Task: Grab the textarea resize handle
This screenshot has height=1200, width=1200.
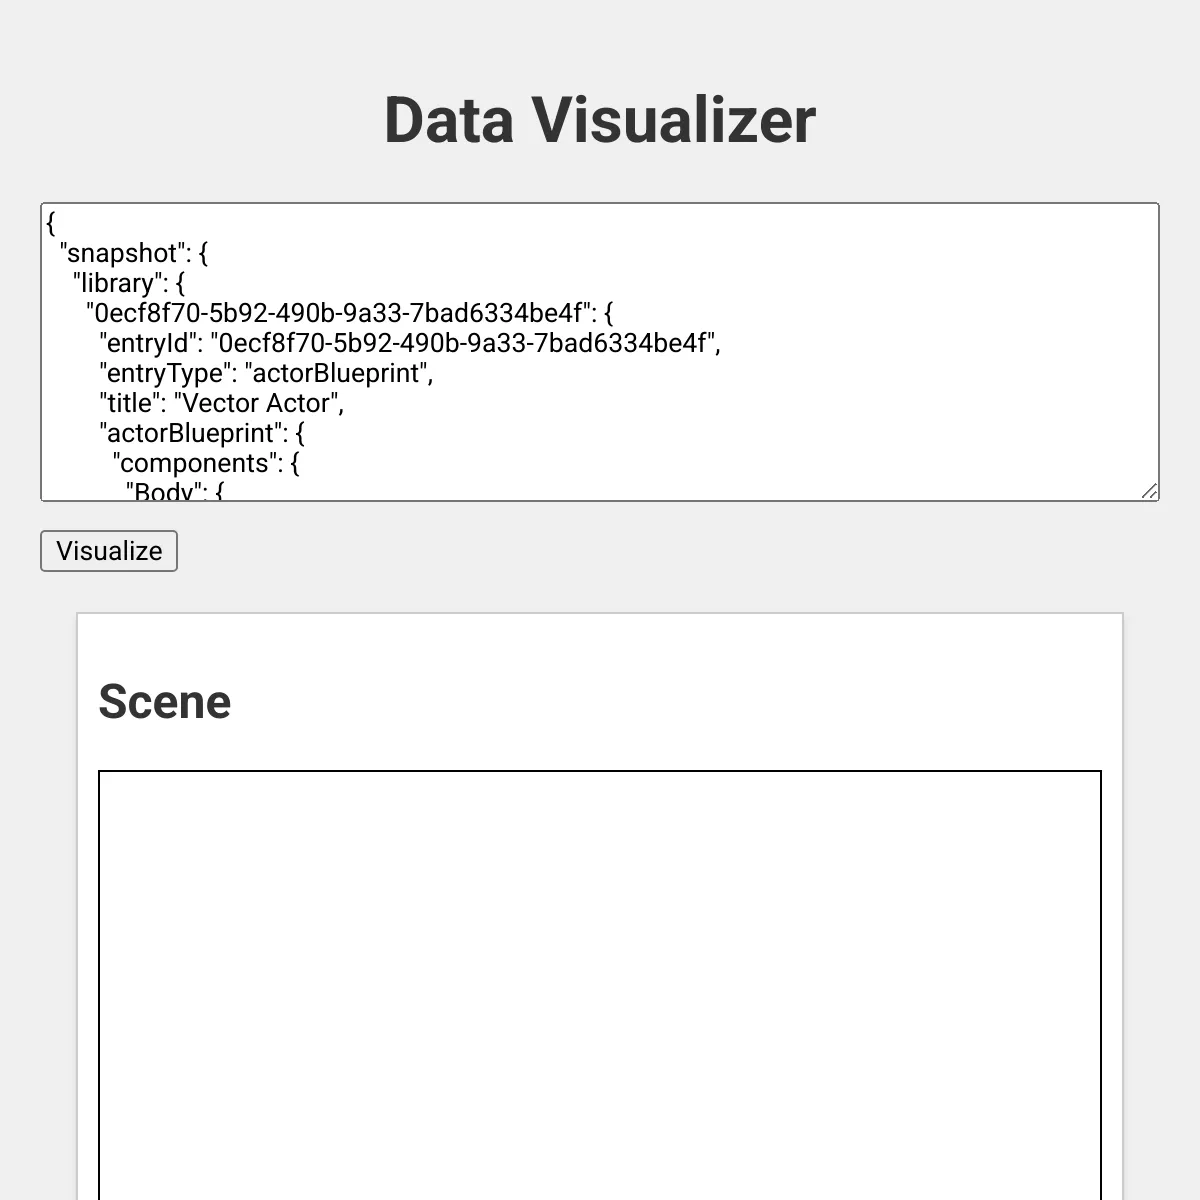Action: click(1149, 490)
